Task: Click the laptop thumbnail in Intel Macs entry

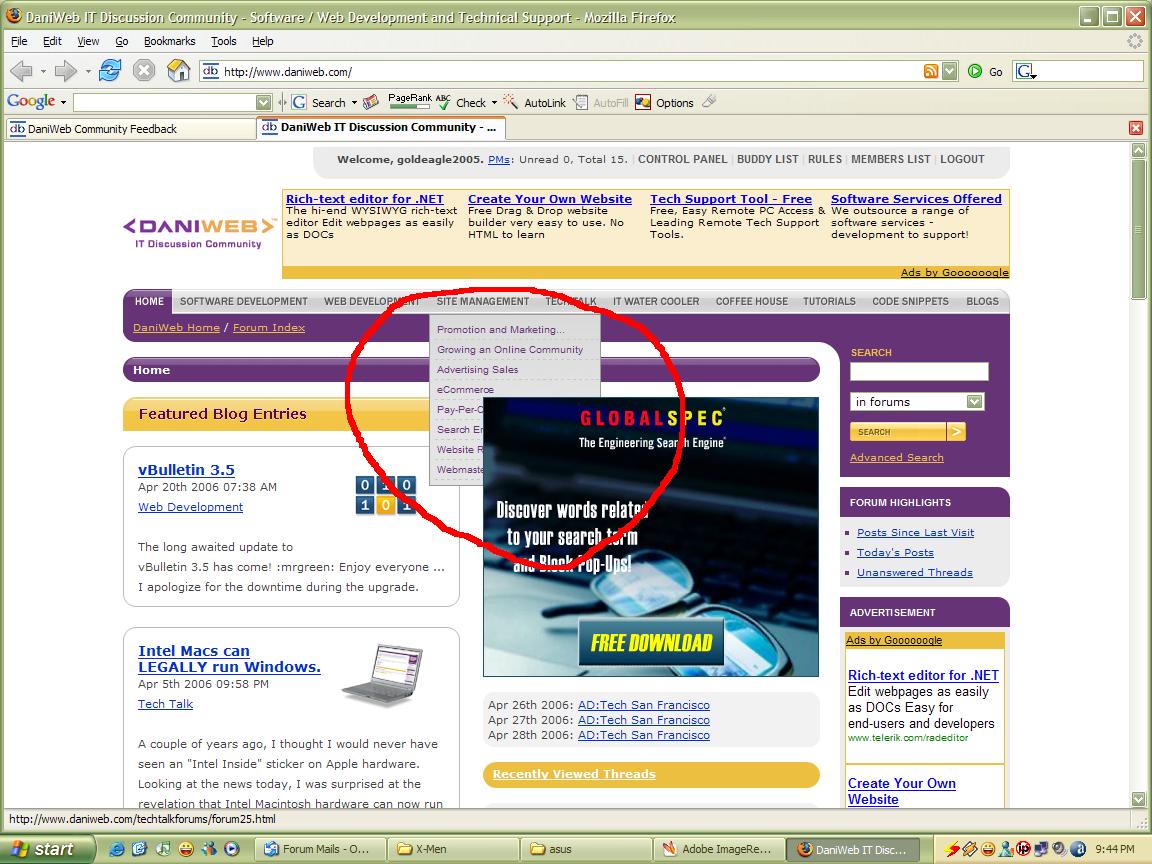Action: pyautogui.click(x=382, y=675)
